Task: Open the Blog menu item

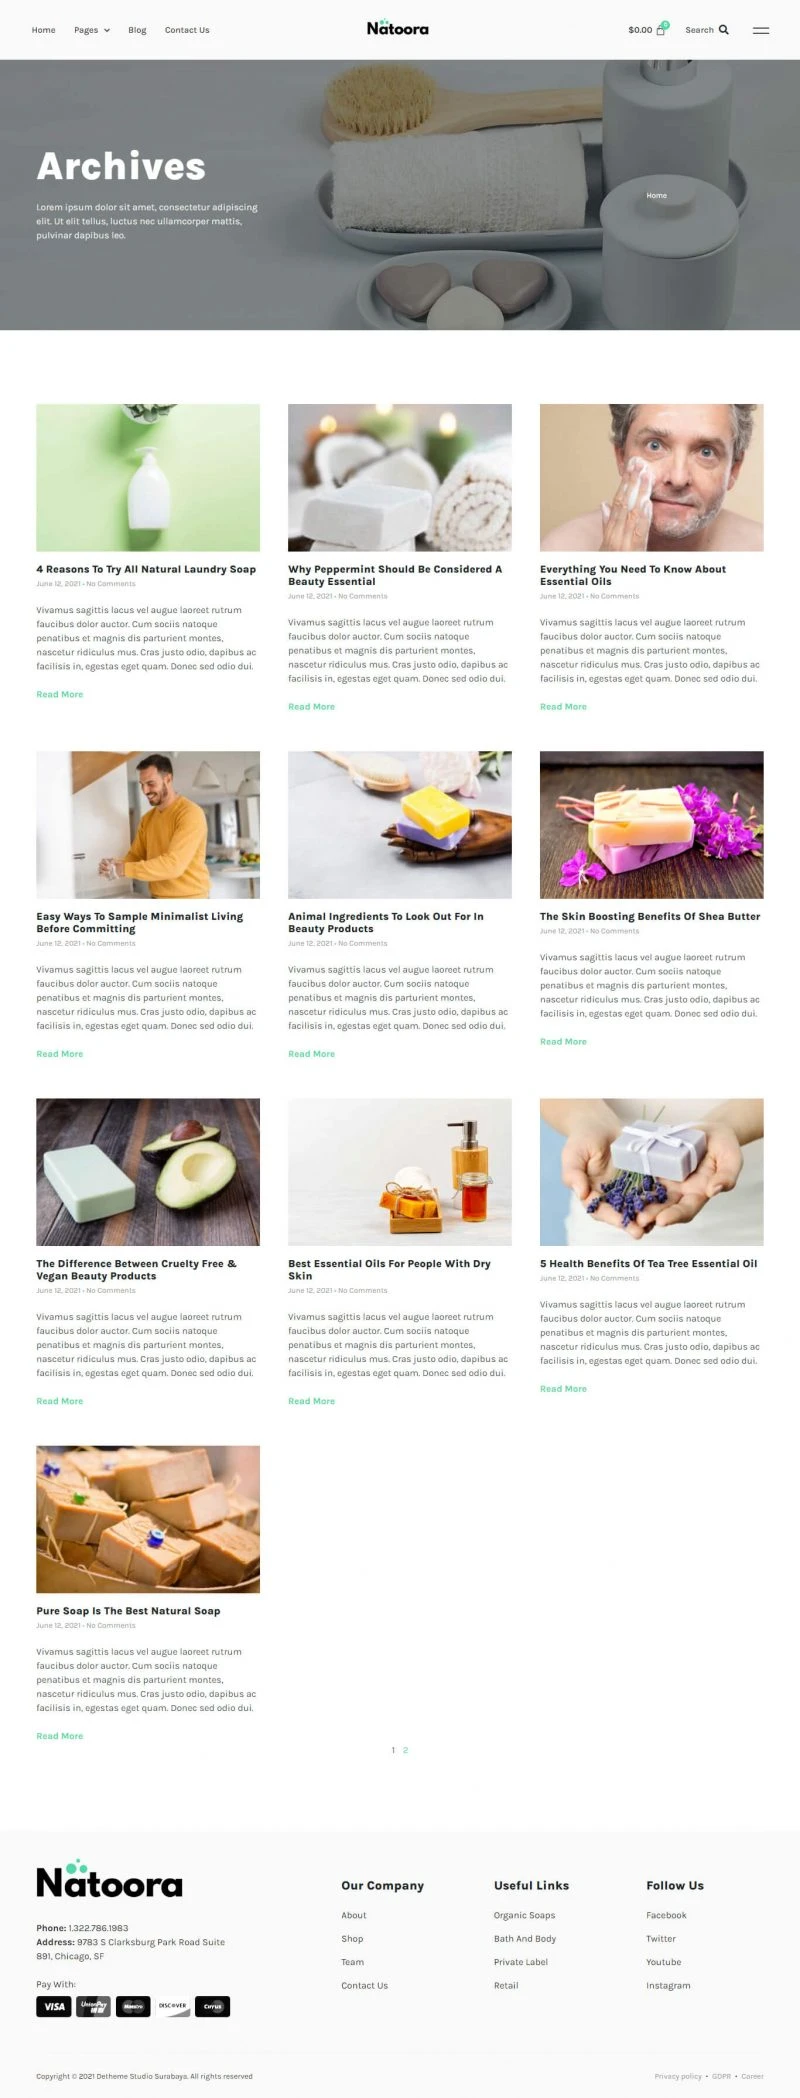Action: 137,30
